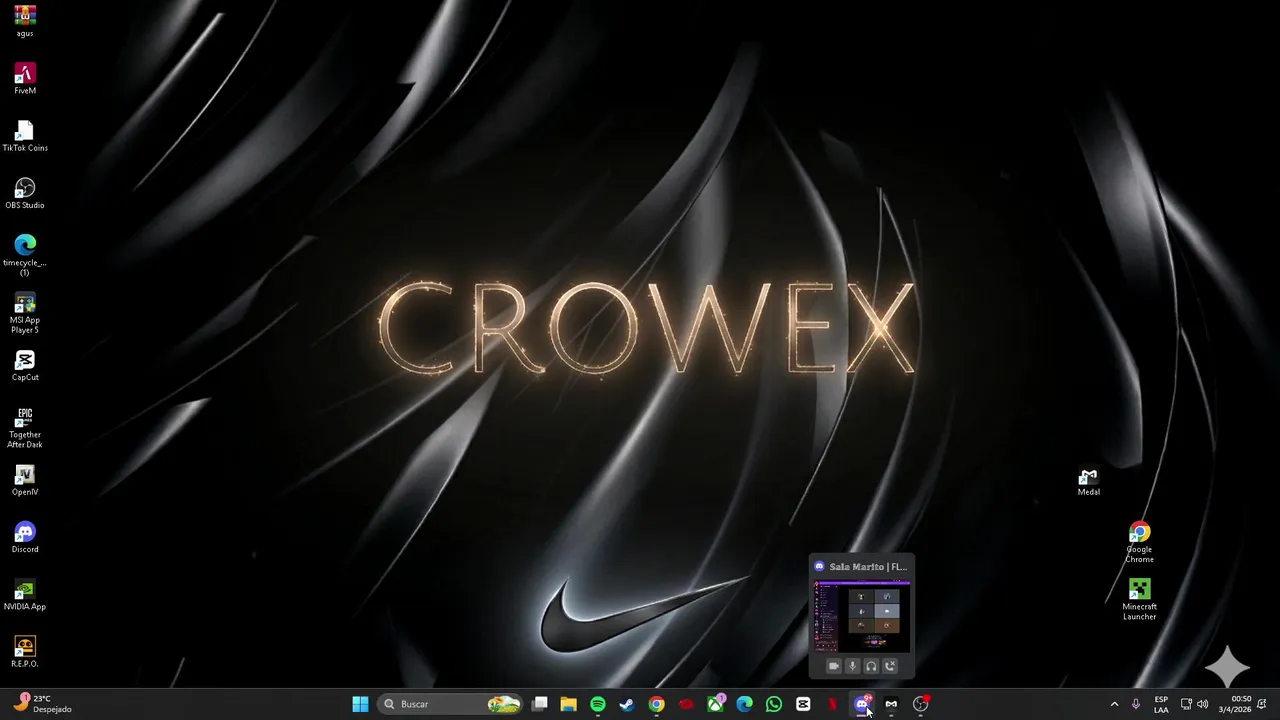Click the microphone in-use tray icon

[x=1135, y=704]
